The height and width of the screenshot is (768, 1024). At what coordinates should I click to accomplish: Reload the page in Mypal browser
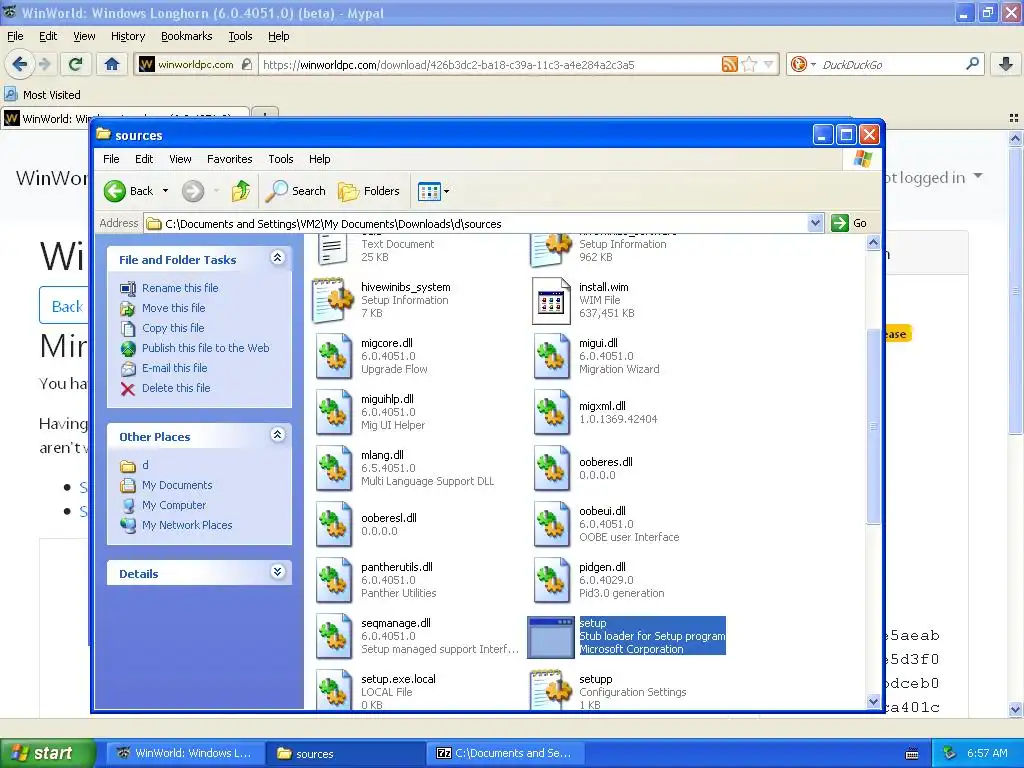coord(76,64)
